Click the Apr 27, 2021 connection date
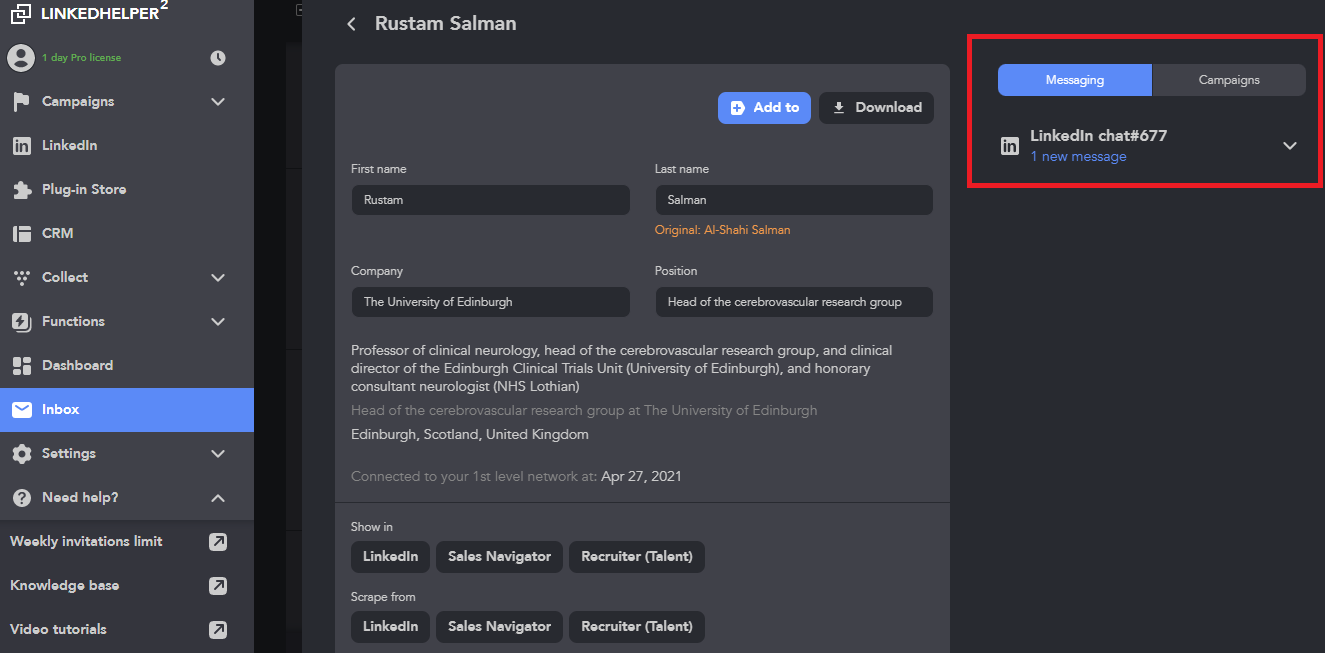Screen dimensions: 1325x653 coord(641,477)
